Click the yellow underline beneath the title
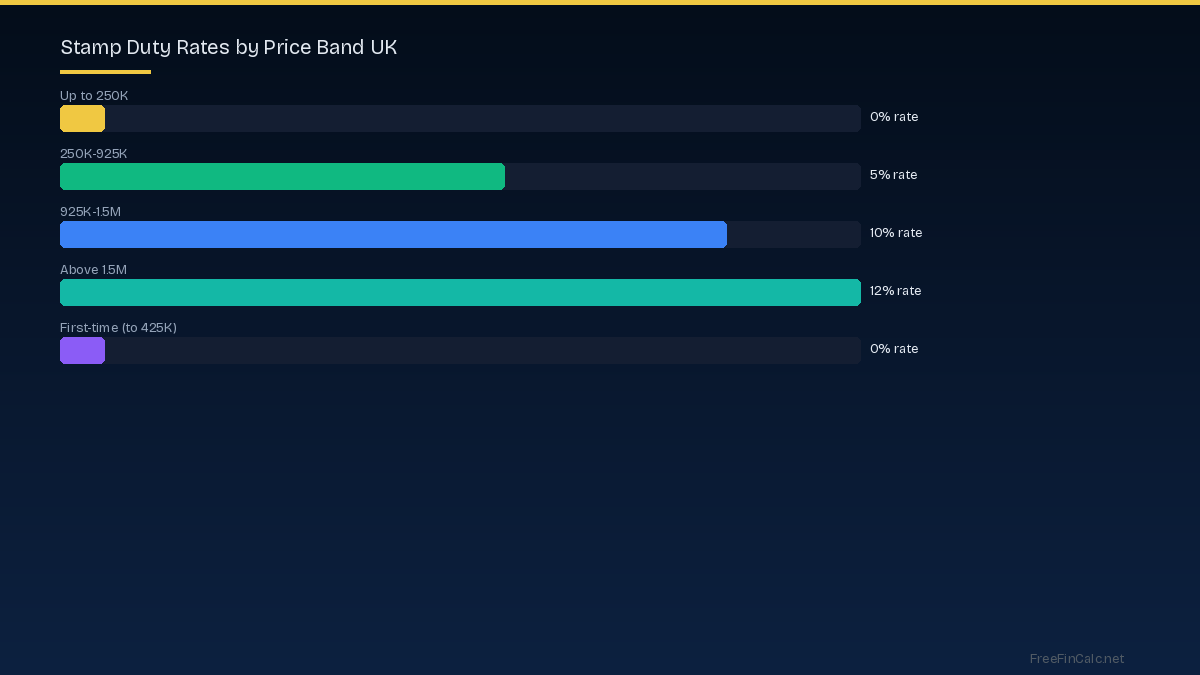This screenshot has width=1200, height=675. [105, 72]
